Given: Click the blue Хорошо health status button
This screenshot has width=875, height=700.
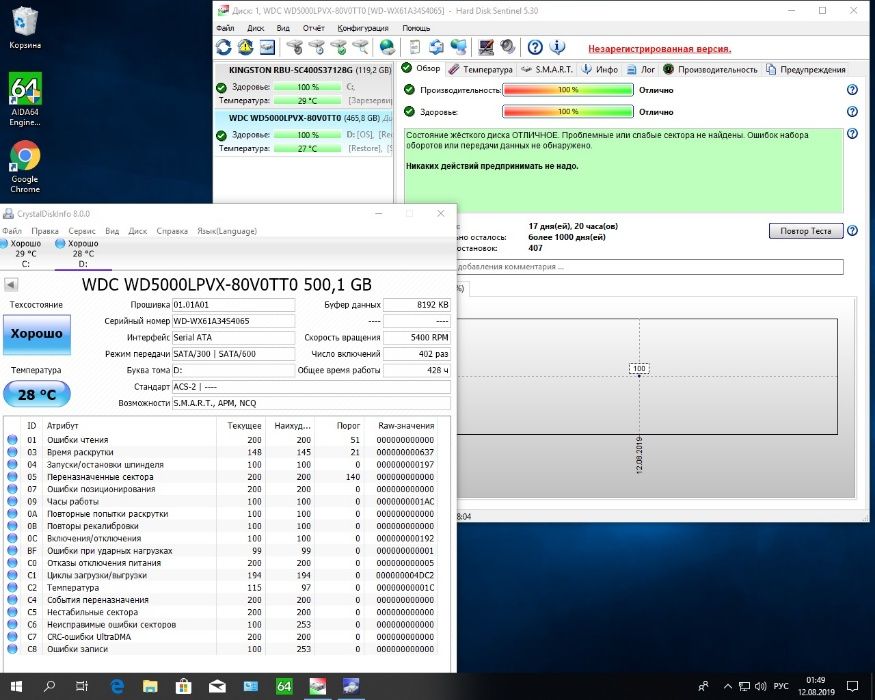Looking at the screenshot, I should tap(37, 334).
